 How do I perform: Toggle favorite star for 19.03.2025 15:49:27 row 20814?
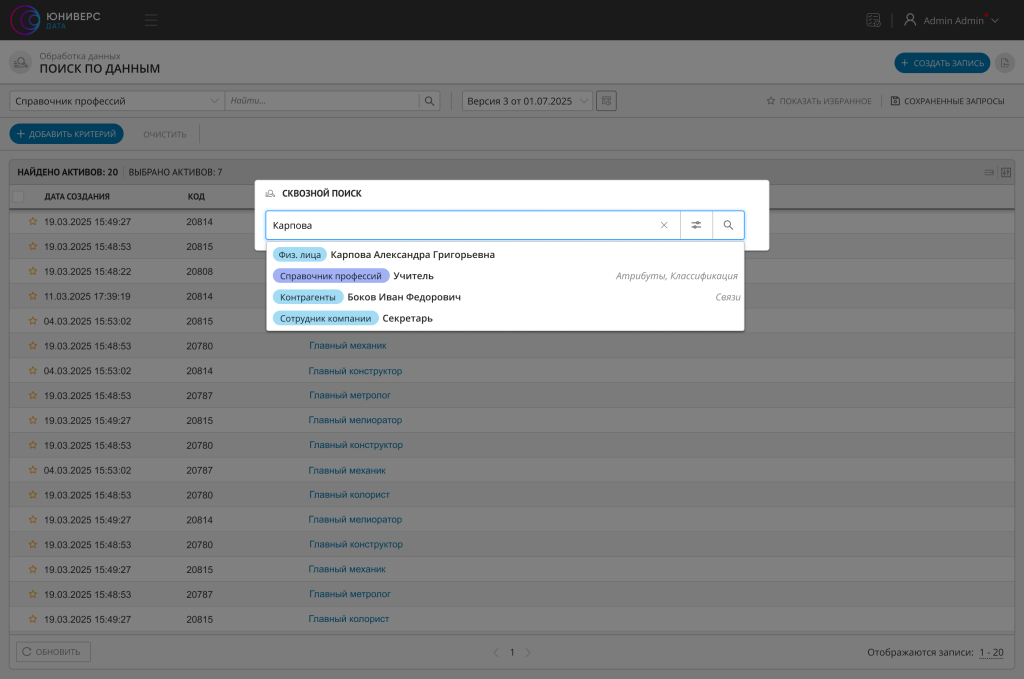32,221
